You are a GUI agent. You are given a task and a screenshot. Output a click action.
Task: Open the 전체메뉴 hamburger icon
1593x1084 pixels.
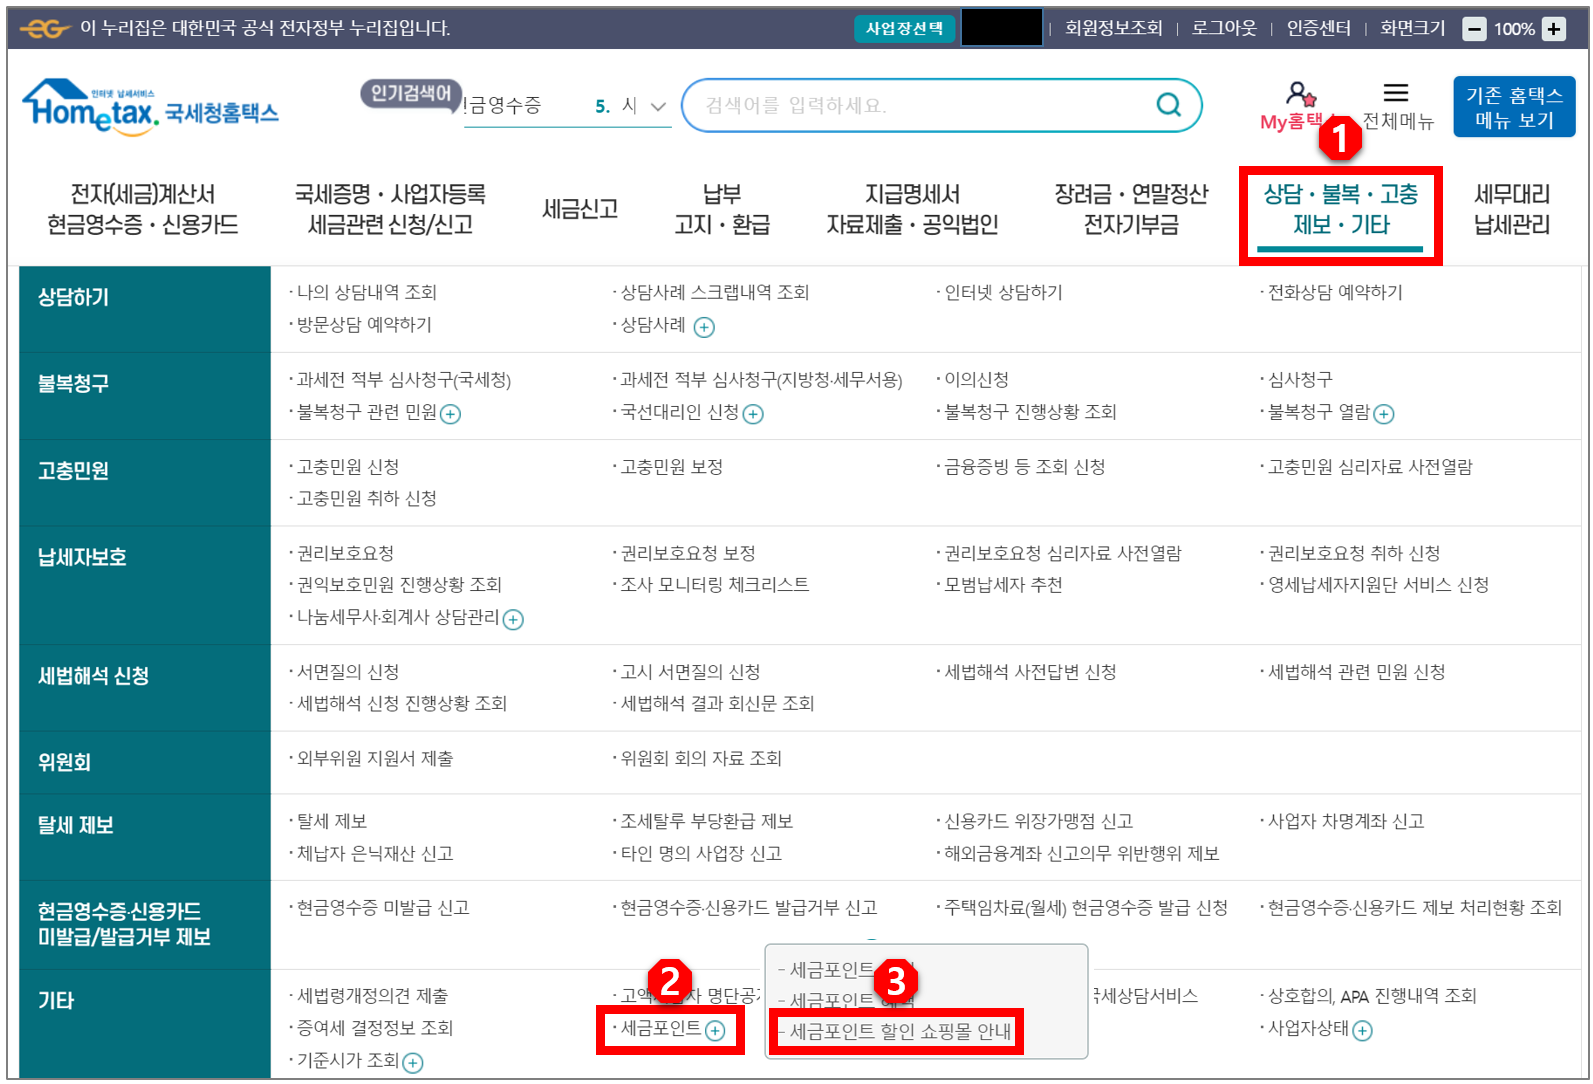click(x=1396, y=93)
